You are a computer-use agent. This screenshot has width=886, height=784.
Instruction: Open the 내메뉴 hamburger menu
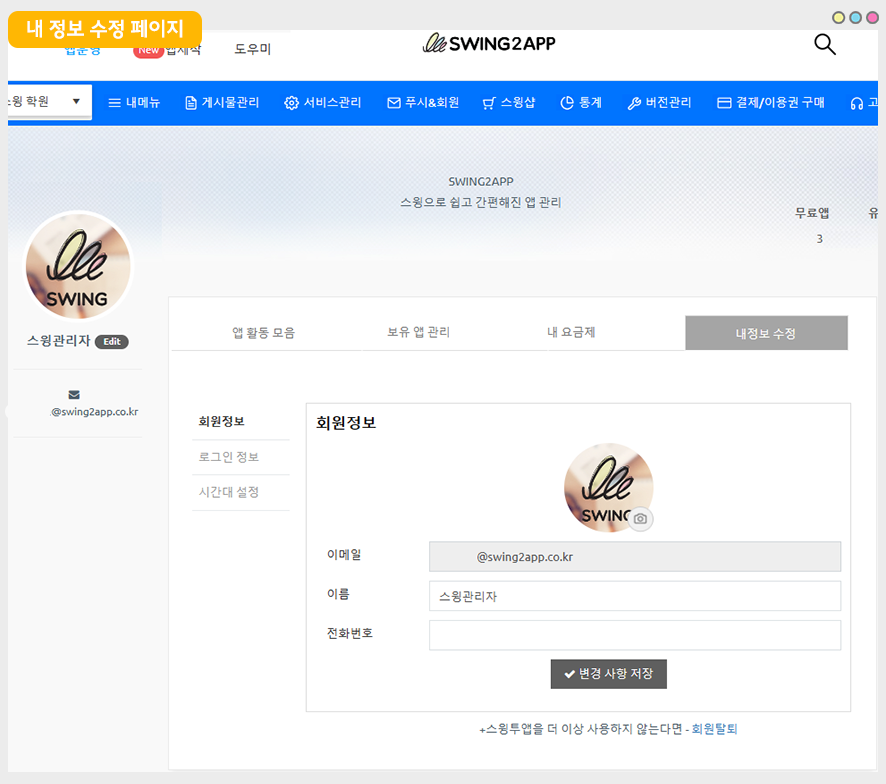134,102
